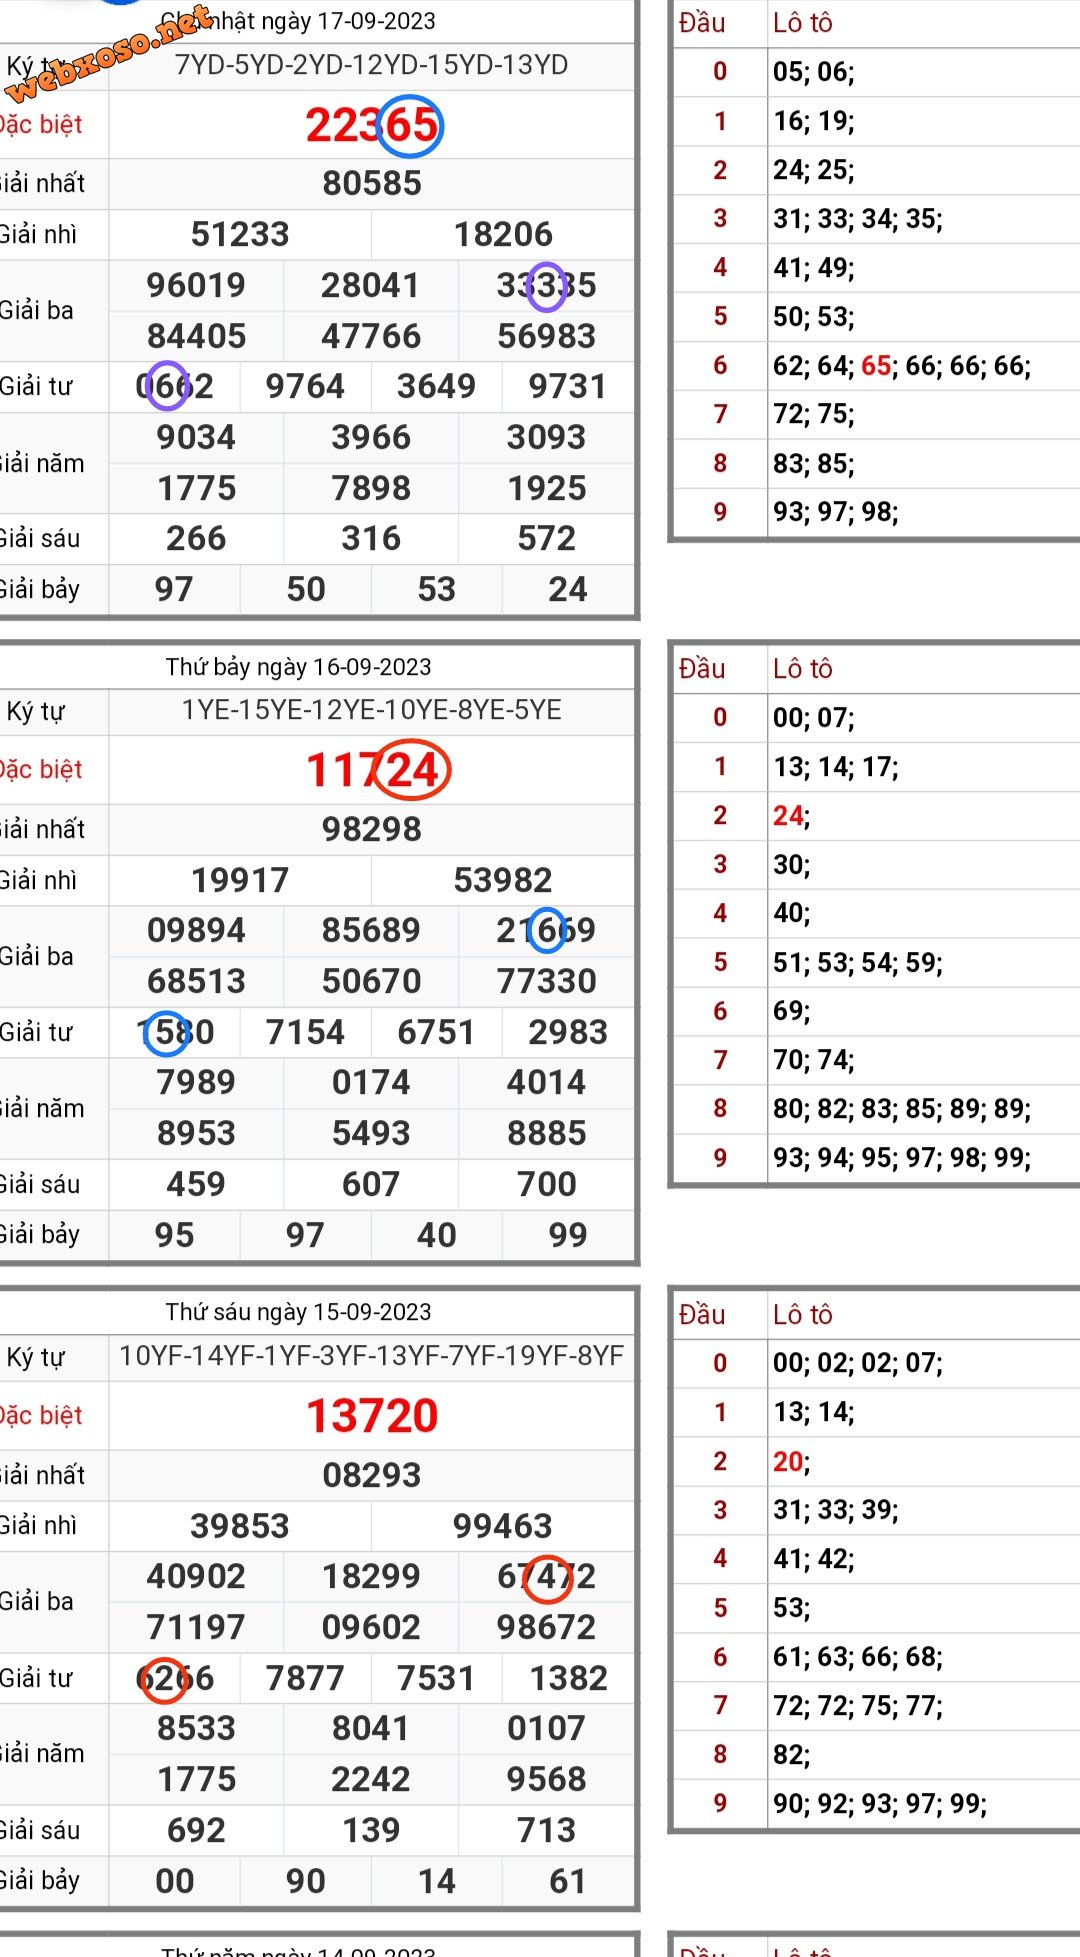Select third prize number 96019
This screenshot has width=1080, height=1957.
click(196, 286)
